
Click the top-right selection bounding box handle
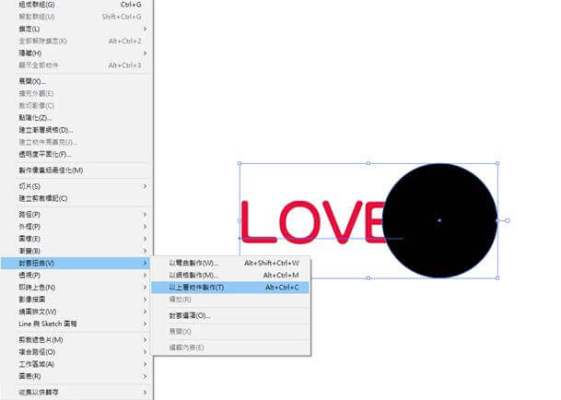498,164
